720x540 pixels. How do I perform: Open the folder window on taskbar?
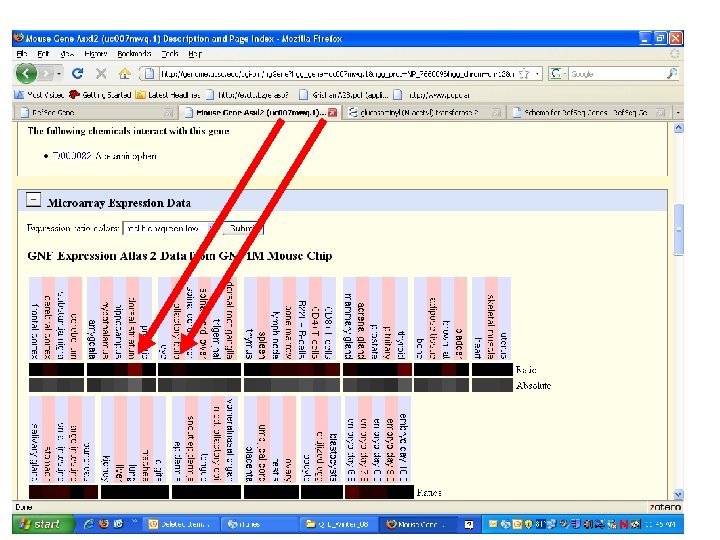point(338,524)
